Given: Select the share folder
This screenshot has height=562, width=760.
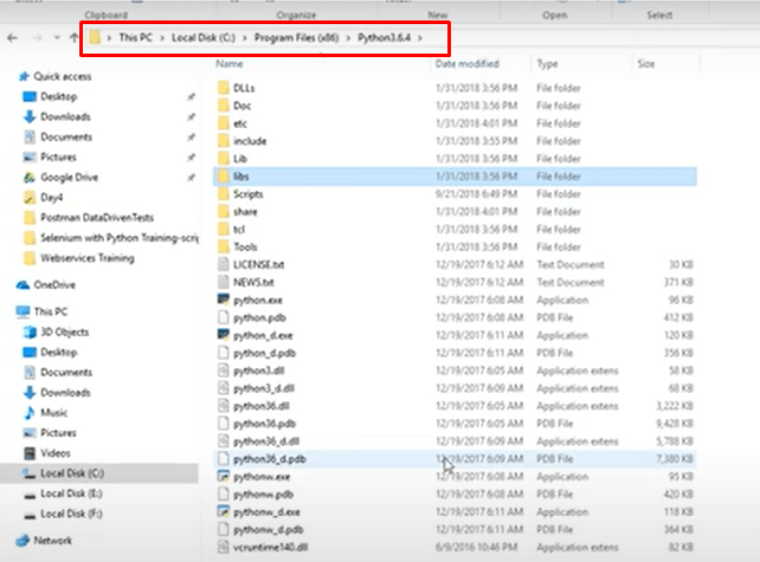Looking at the screenshot, I should pyautogui.click(x=245, y=212).
